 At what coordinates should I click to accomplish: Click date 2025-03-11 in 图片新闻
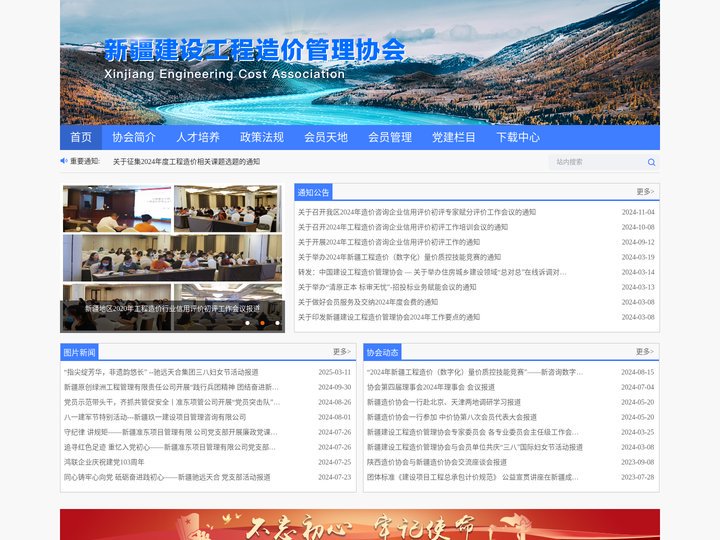335,372
